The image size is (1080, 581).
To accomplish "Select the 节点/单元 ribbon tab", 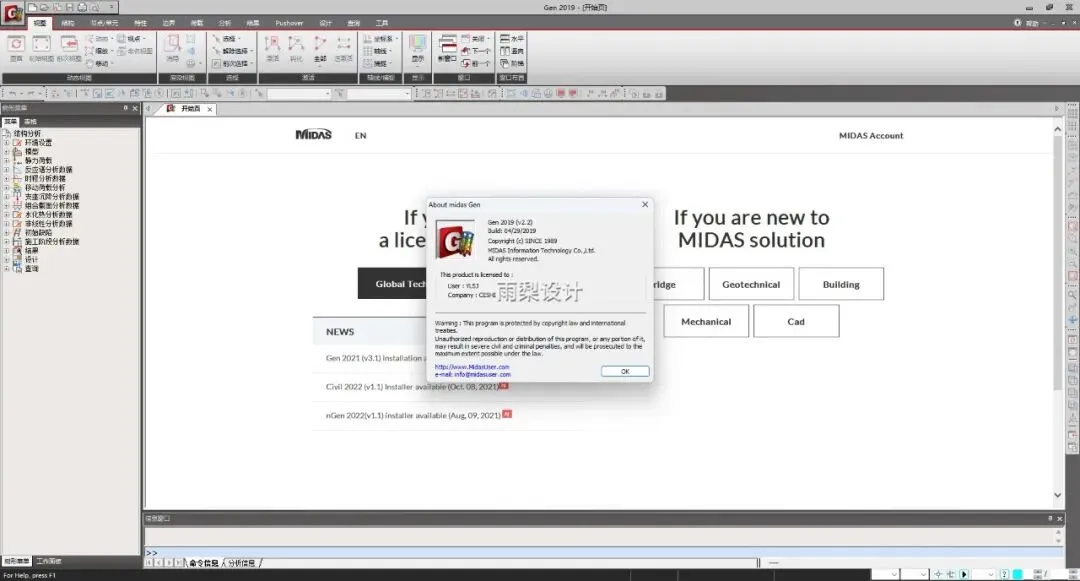I will (x=104, y=23).
